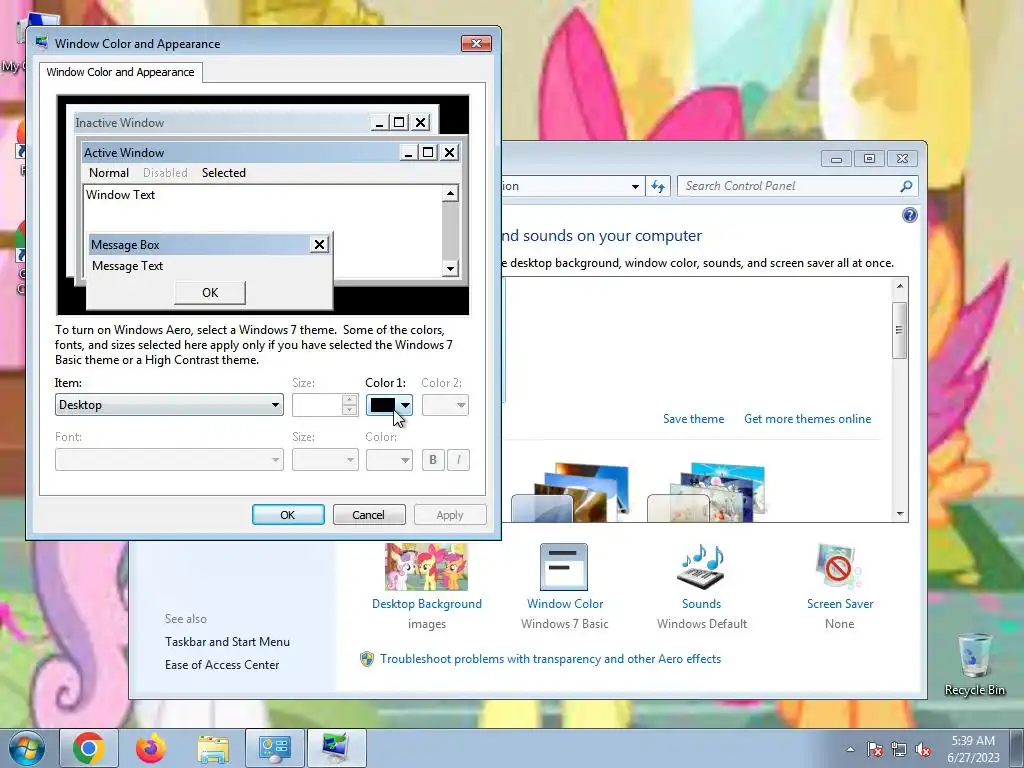The height and width of the screenshot is (768, 1024).
Task: Click the search magnifier icon in Control Panel
Action: (906, 186)
